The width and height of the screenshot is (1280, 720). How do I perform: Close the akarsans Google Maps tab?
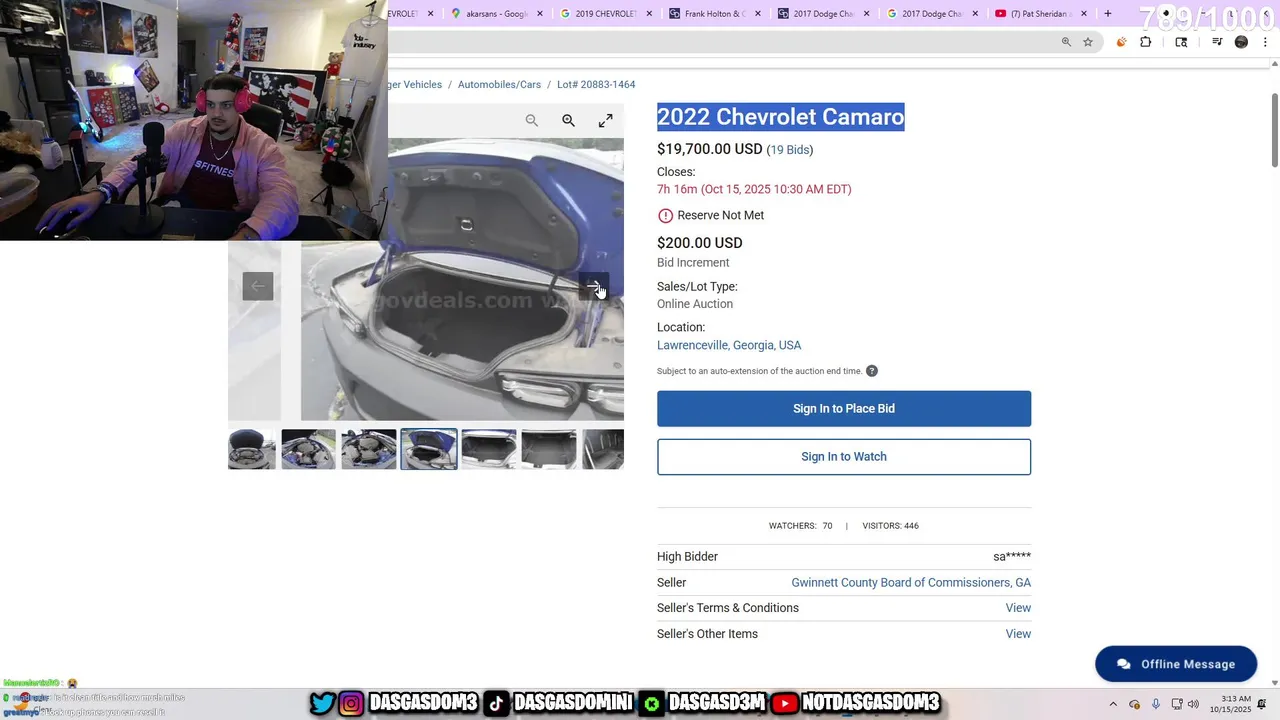pos(540,14)
